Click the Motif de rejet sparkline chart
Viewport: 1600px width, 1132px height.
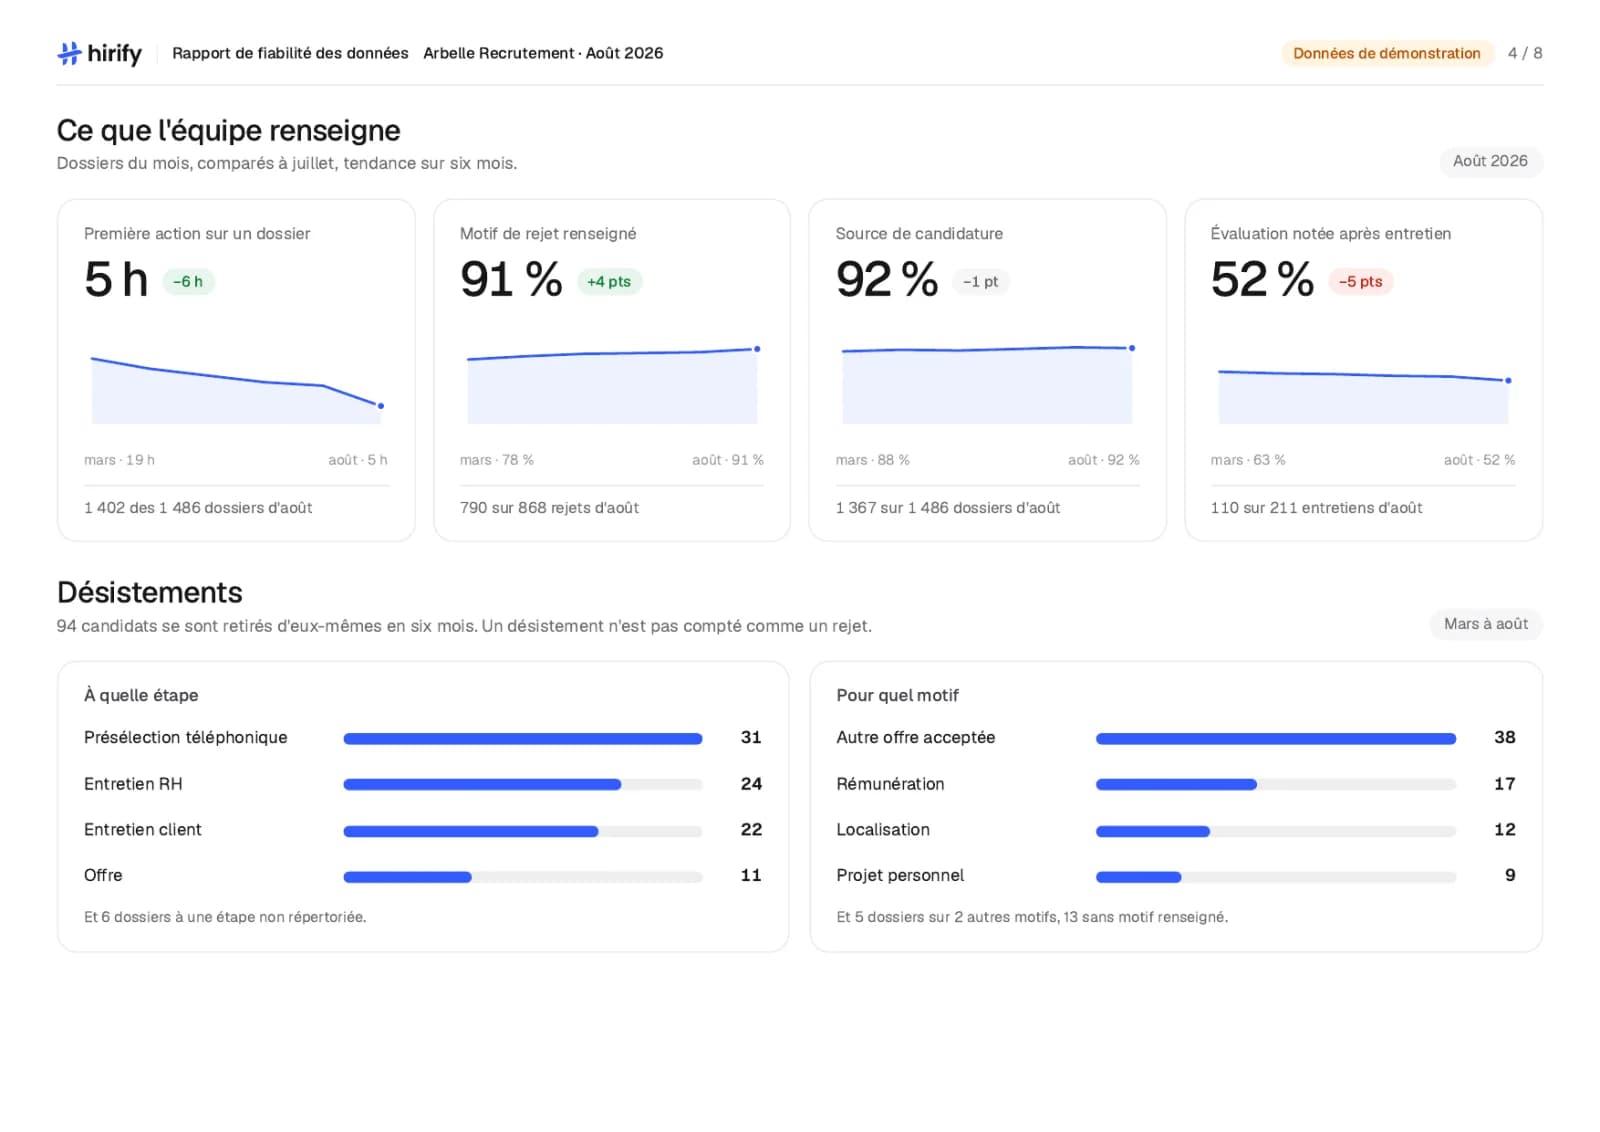coord(612,385)
